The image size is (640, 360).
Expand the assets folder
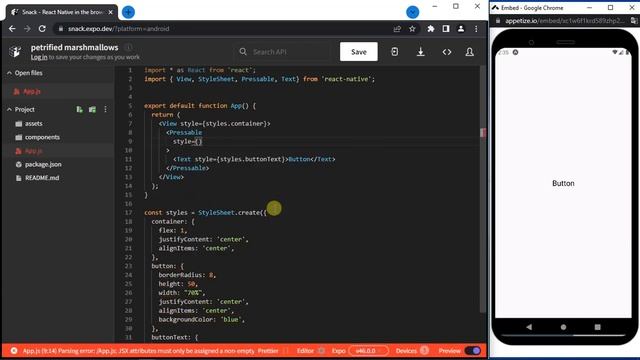(x=33, y=124)
